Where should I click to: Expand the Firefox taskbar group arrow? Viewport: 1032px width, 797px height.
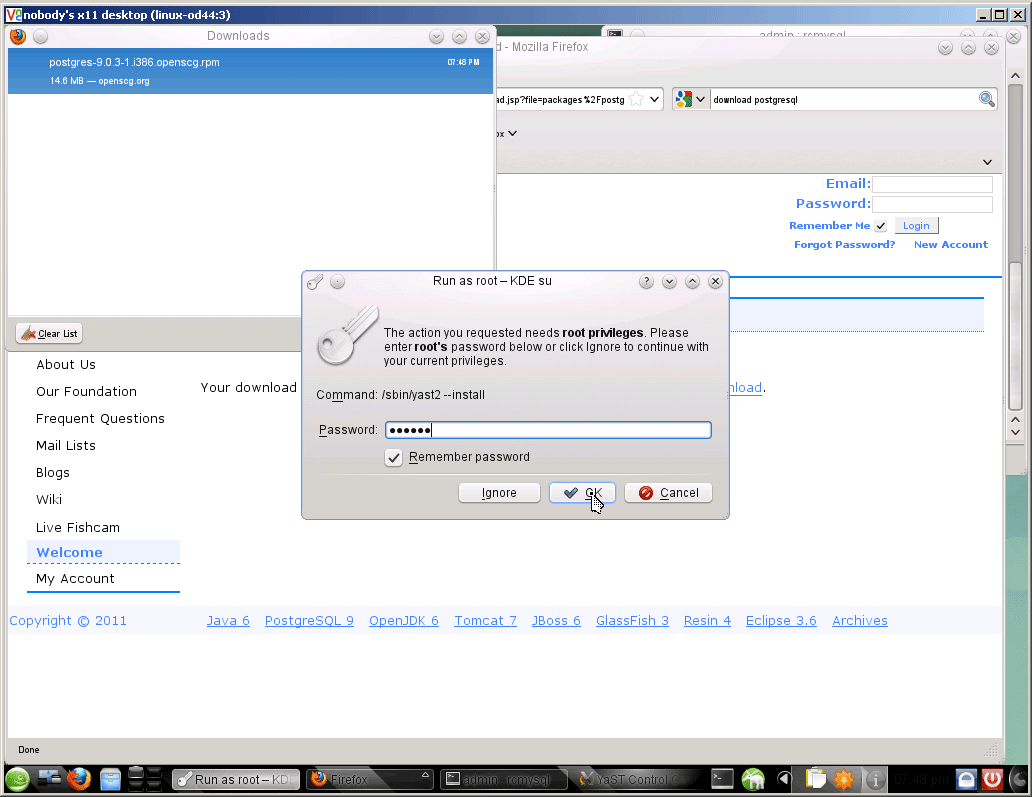click(x=425, y=775)
